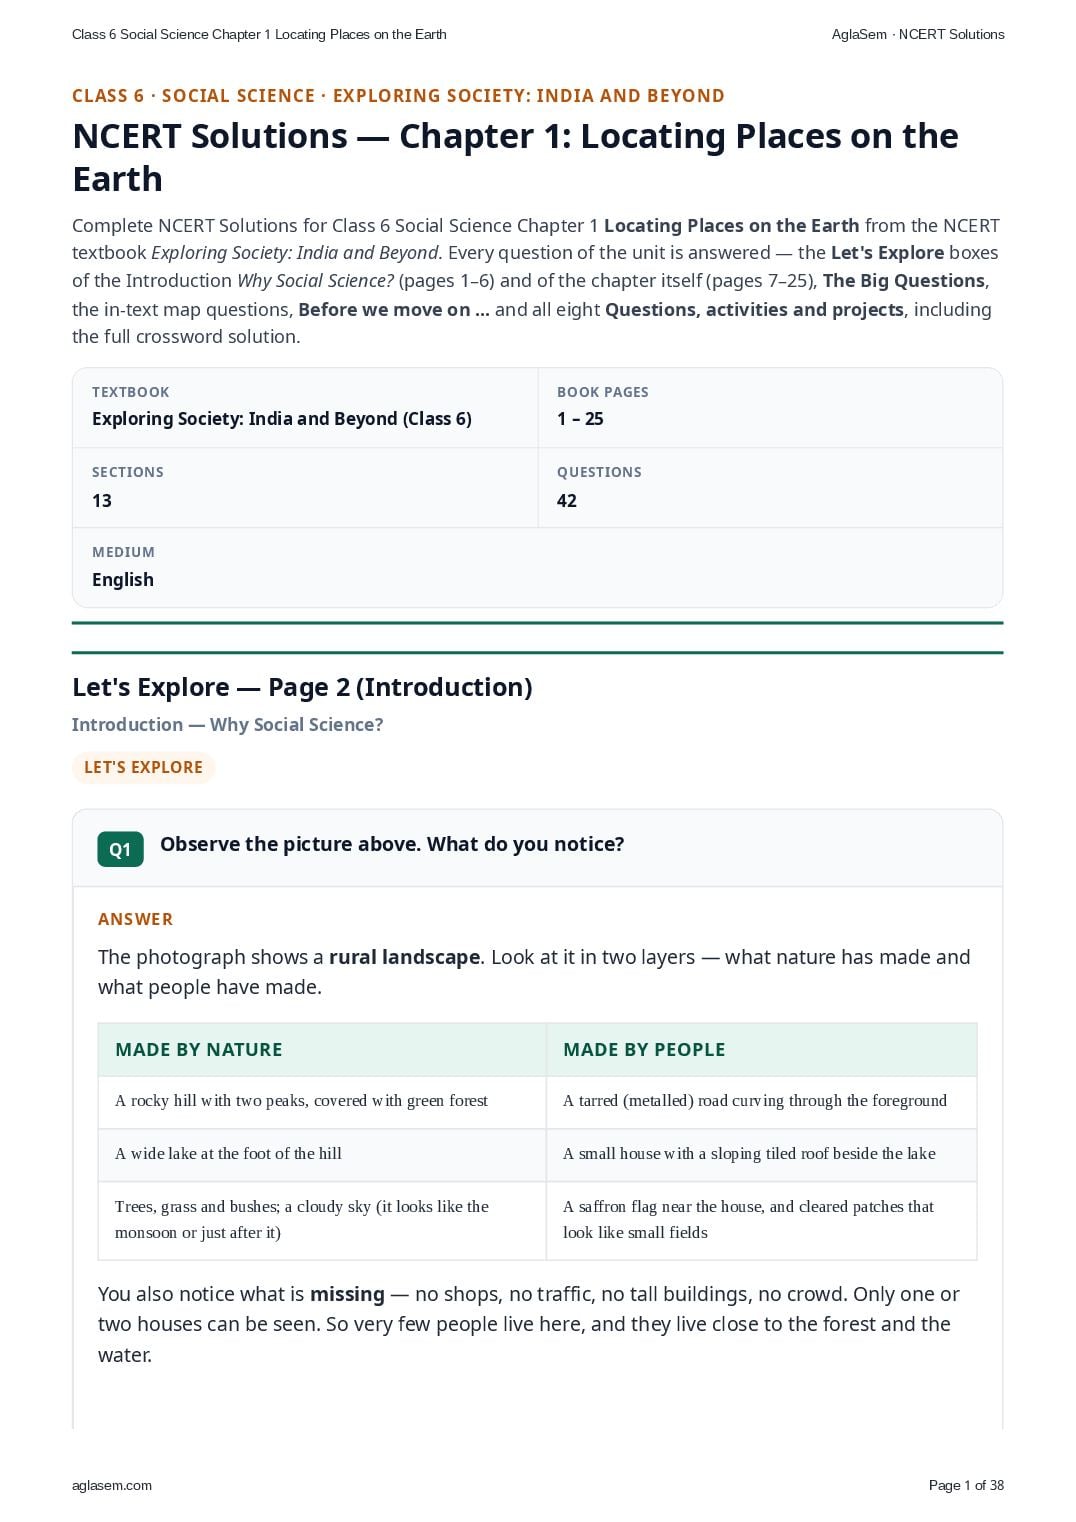This screenshot has height=1522, width=1076.
Task: Select the MADE BY PEOPLE column header
Action: tap(761, 1049)
